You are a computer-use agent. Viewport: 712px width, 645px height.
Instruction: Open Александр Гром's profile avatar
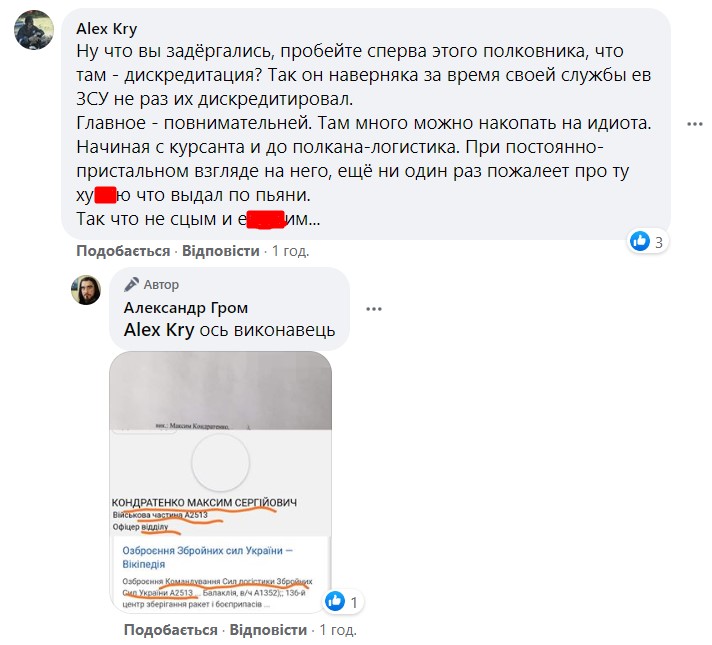(x=86, y=290)
